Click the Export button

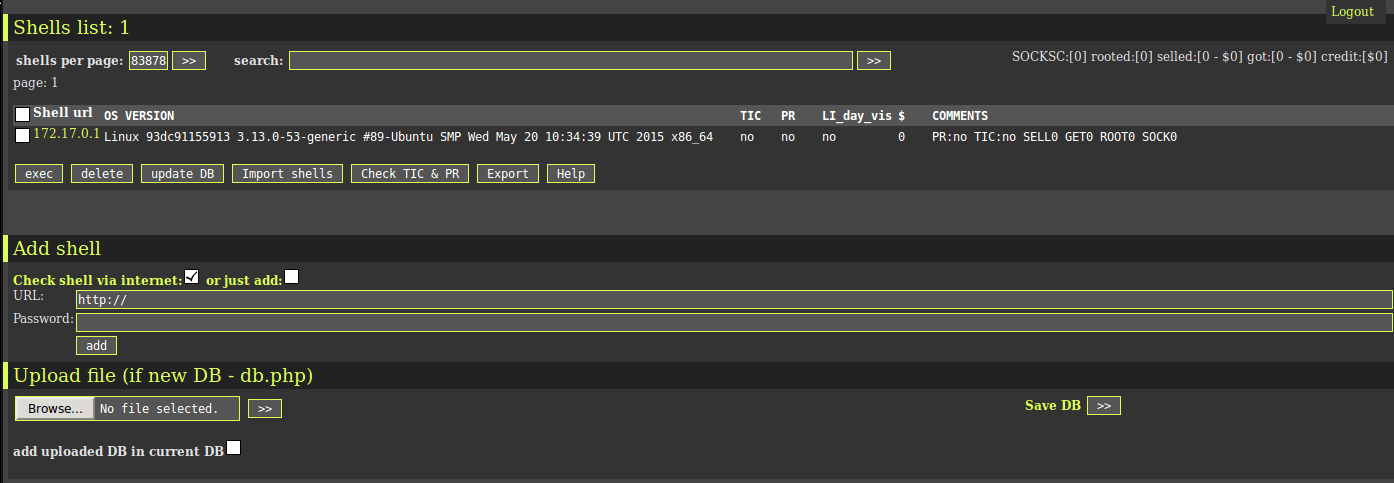(x=508, y=174)
